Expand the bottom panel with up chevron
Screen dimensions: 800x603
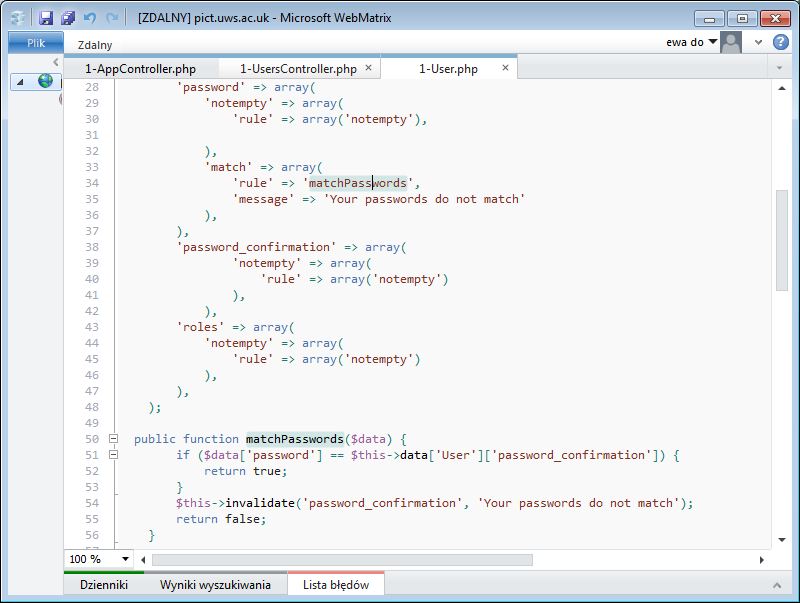pyautogui.click(x=777, y=585)
